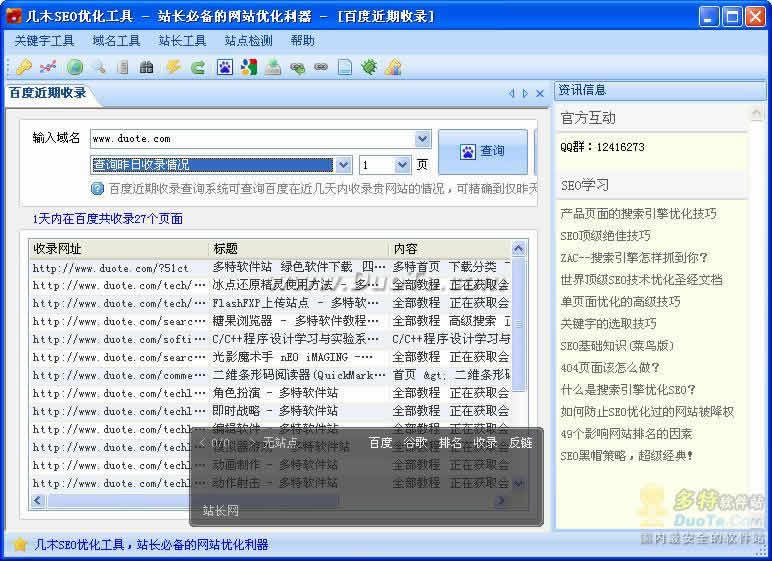
Task: Open link 404页面该怎么做?
Action: [610, 367]
